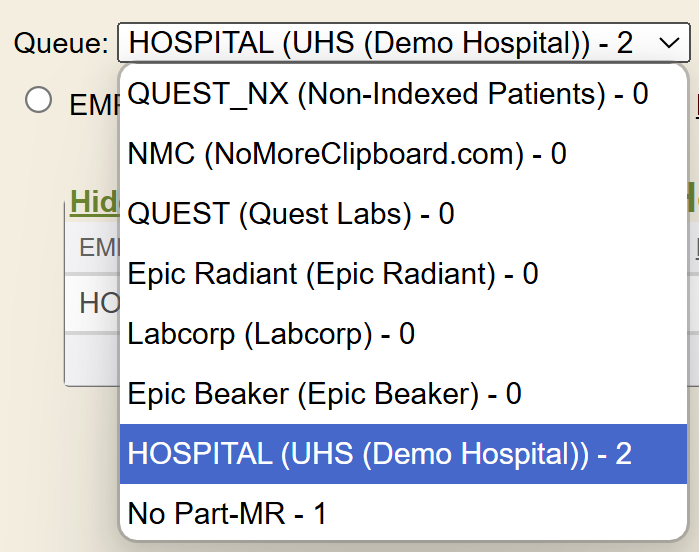Click the Queue dropdown chevron arrow
Screen dimensions: 699x552
(667, 43)
